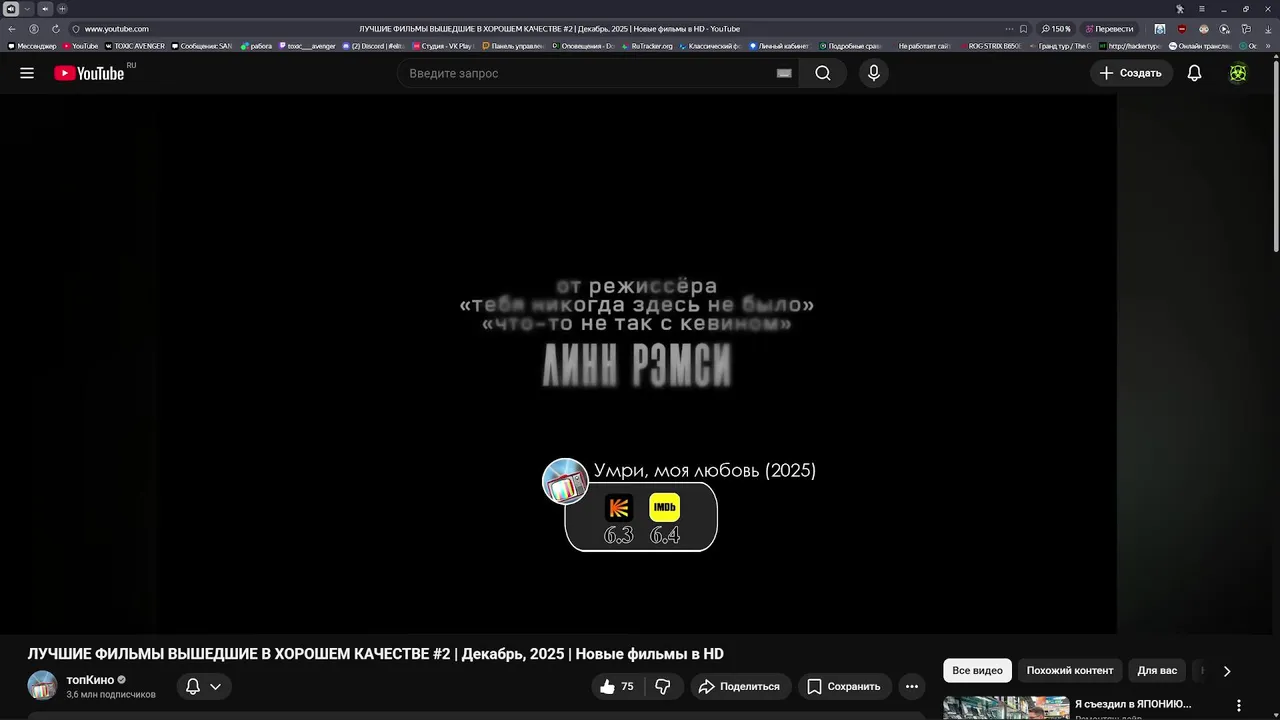Open a new browser tab
This screenshot has width=1280, height=720.
coord(62,9)
